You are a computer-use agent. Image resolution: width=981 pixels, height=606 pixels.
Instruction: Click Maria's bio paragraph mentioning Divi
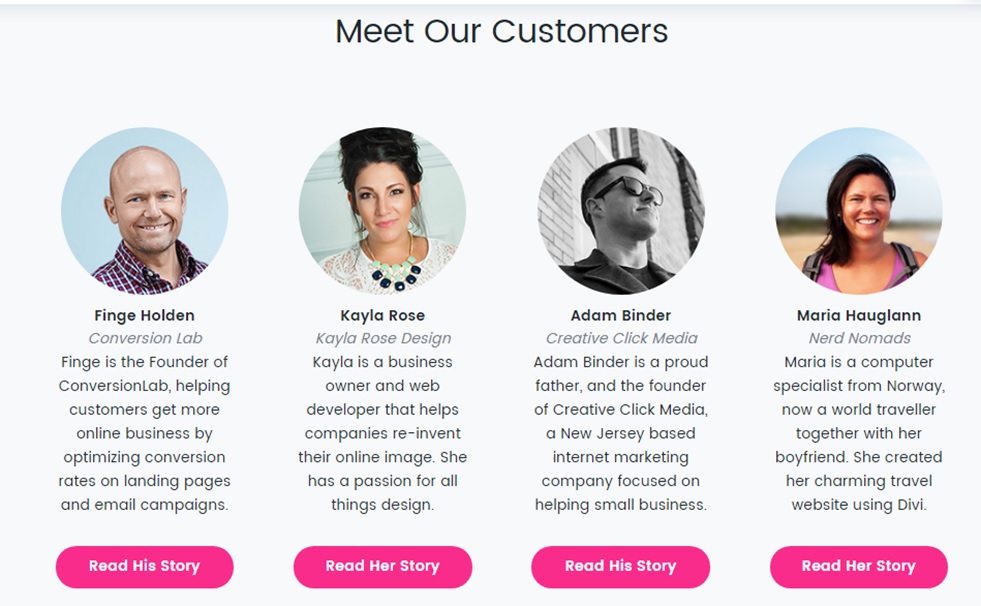click(x=859, y=433)
